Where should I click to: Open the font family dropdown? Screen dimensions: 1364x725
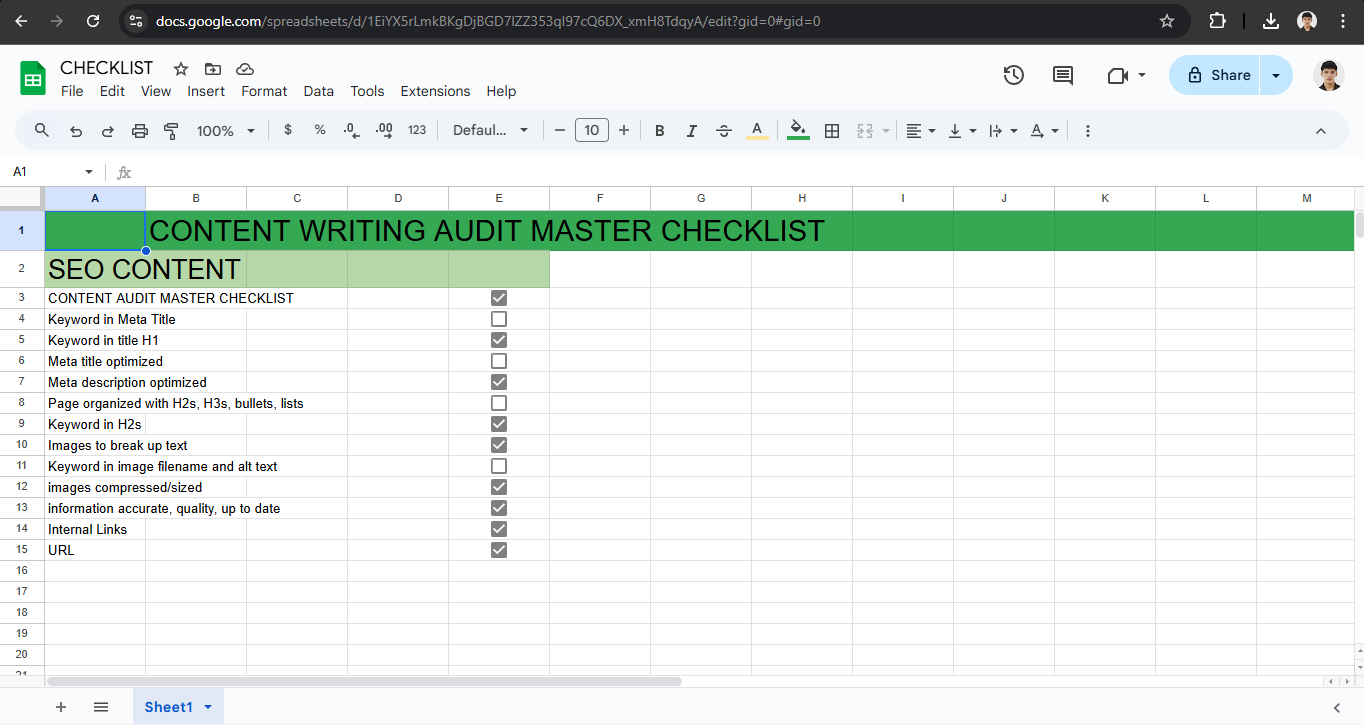[x=490, y=131]
